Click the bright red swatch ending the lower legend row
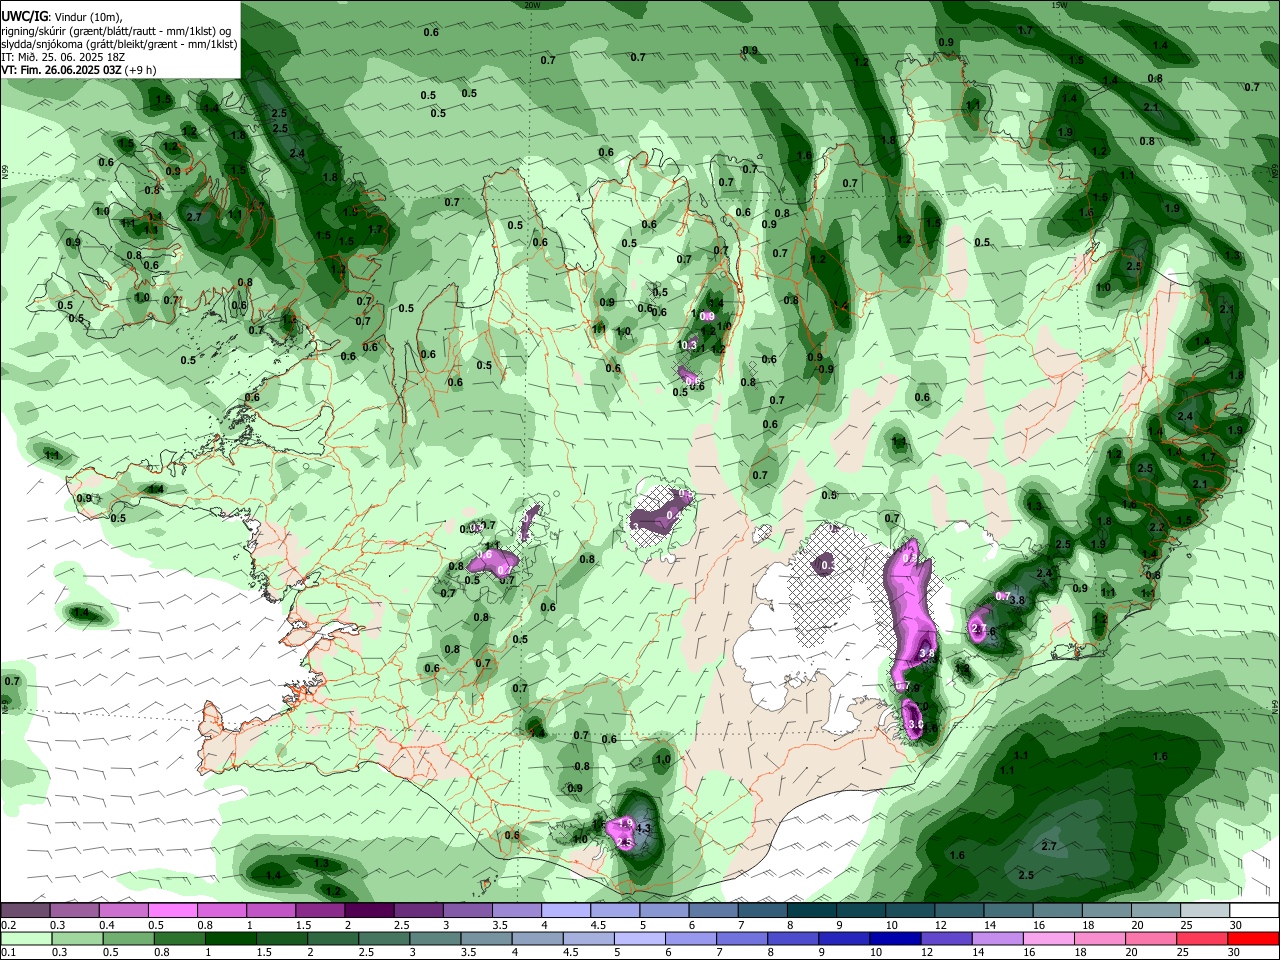 [x=1254, y=938]
